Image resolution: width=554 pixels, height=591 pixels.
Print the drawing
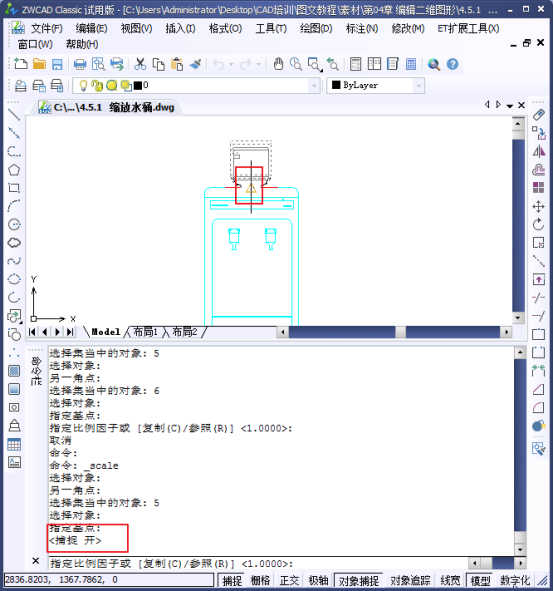[x=80, y=64]
